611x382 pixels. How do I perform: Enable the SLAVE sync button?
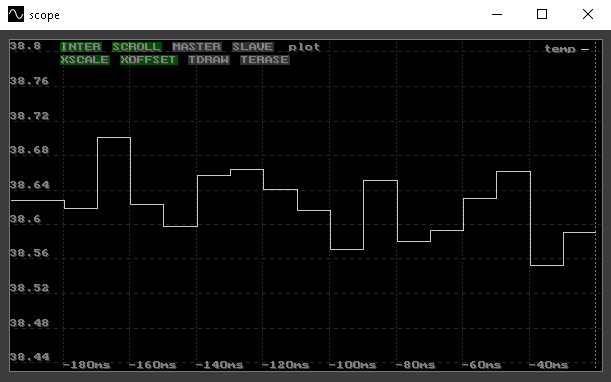pos(253,47)
